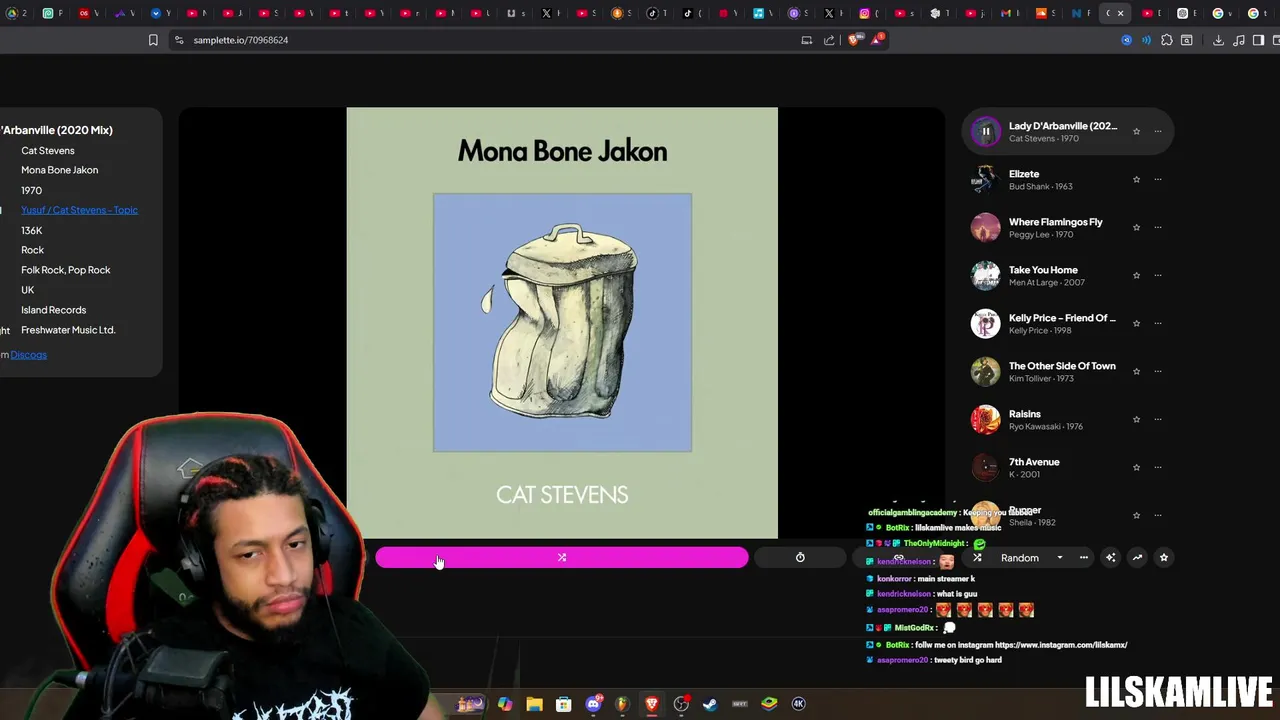Open BlueStacks in the taskbar

769,704
